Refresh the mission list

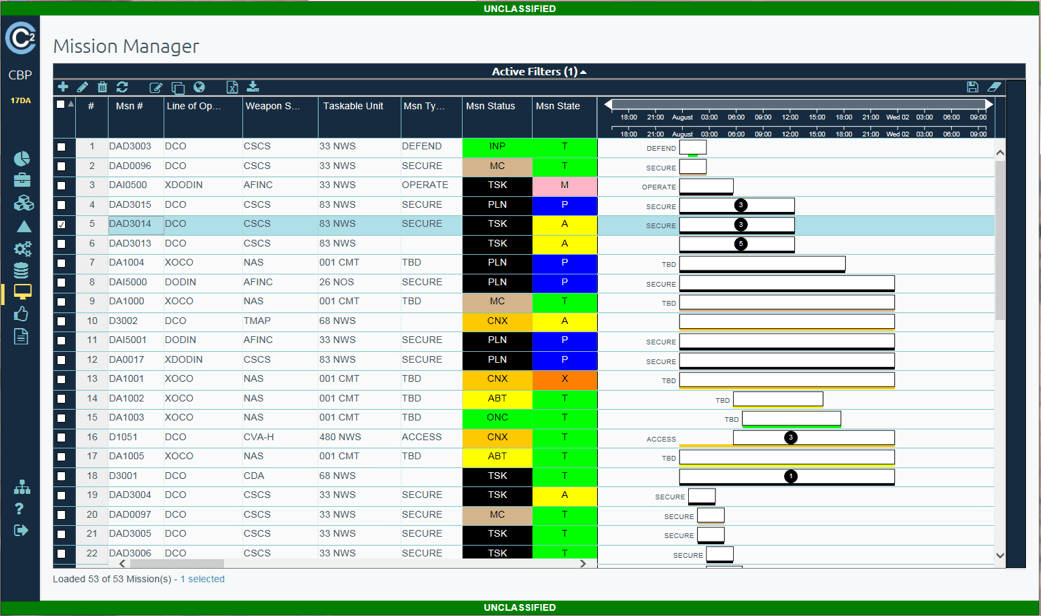pyautogui.click(x=122, y=88)
